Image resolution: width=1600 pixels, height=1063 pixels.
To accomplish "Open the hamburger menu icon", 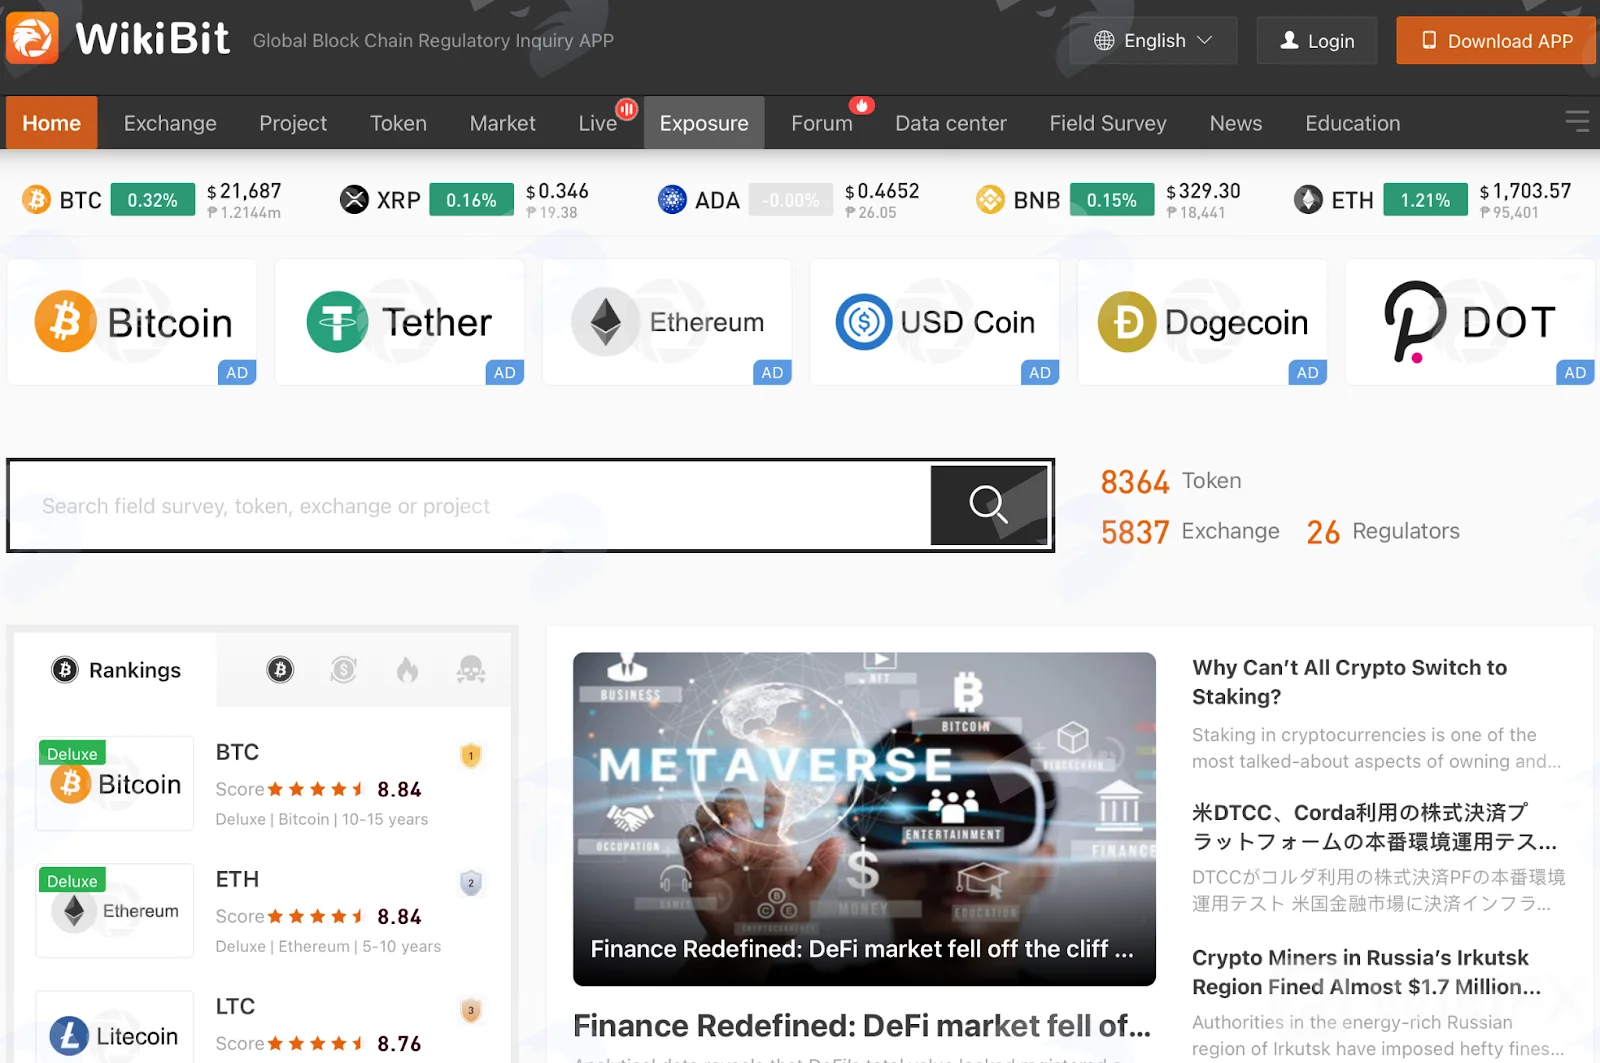I will (1577, 122).
